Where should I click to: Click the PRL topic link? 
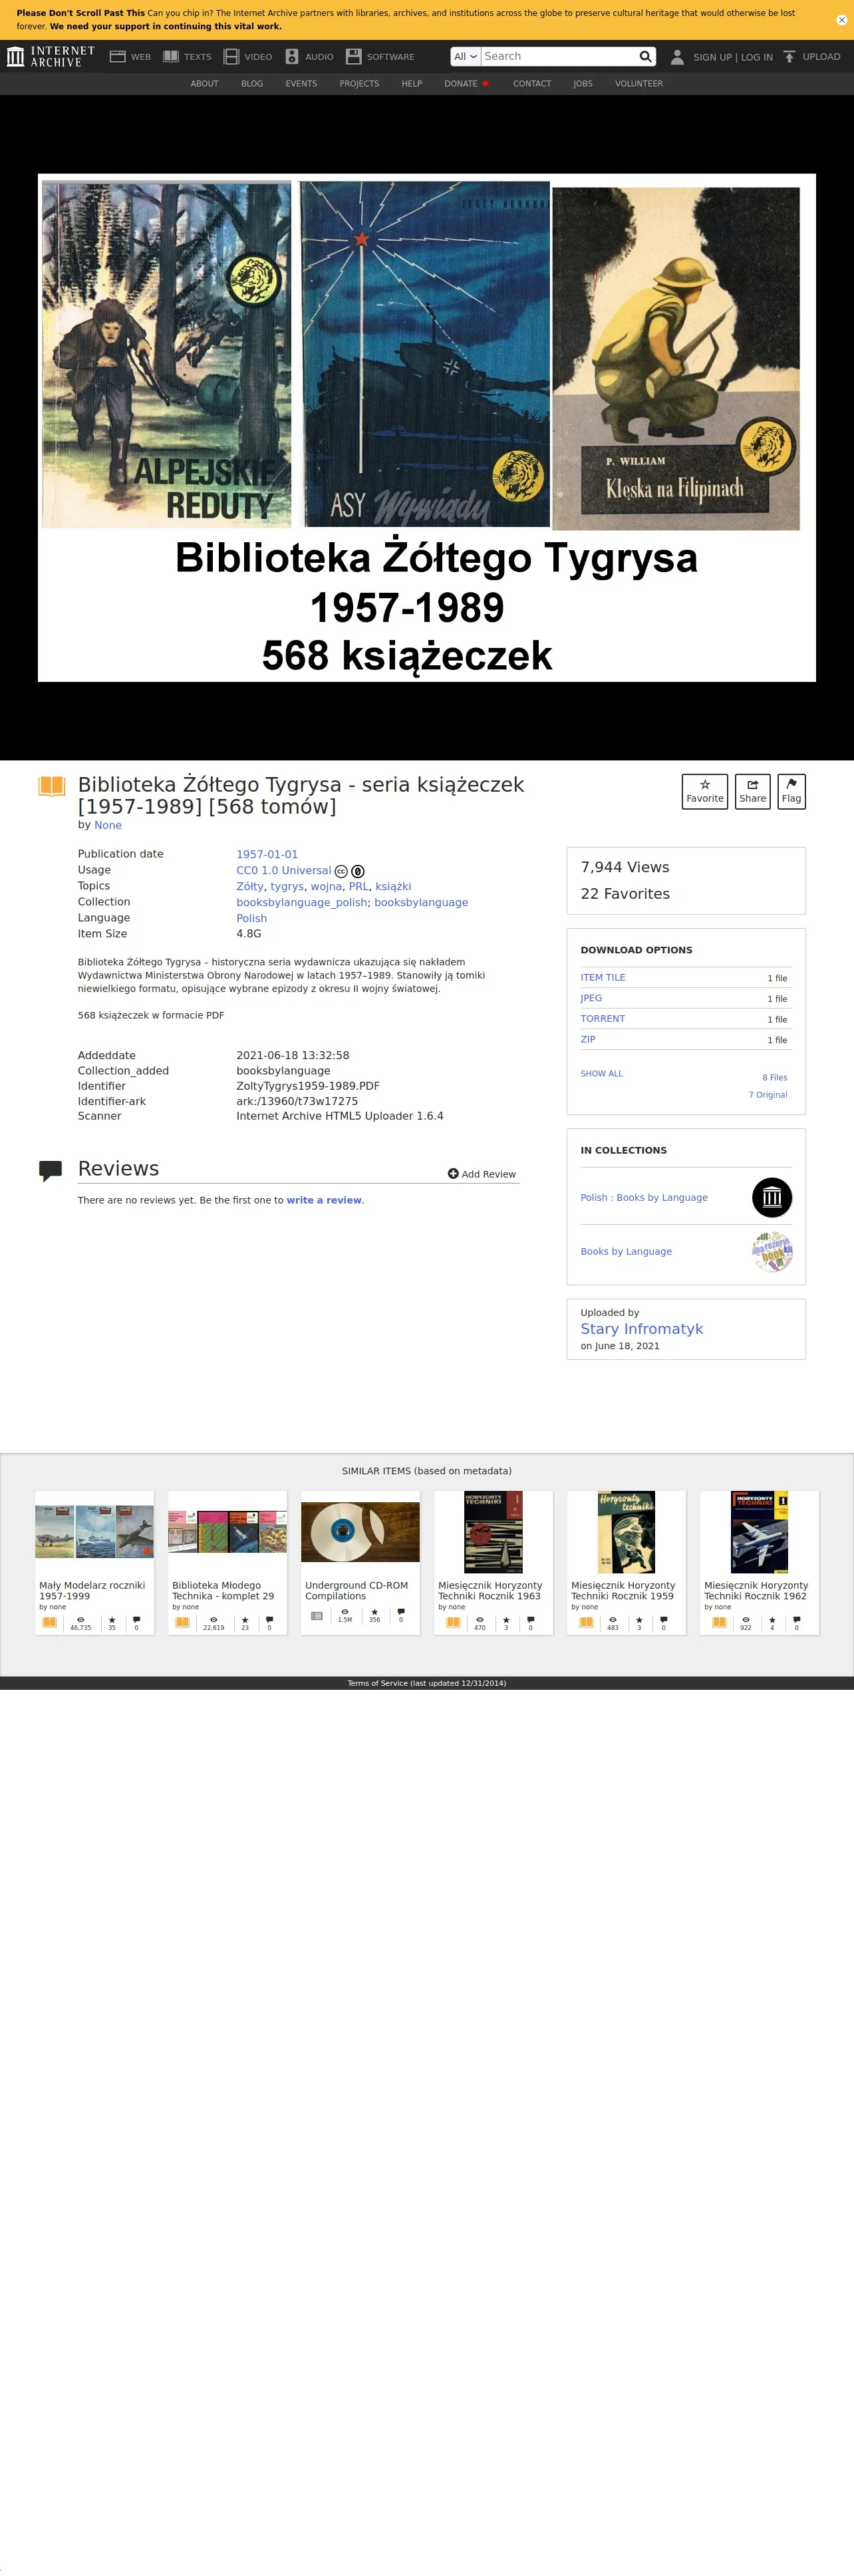pos(359,886)
